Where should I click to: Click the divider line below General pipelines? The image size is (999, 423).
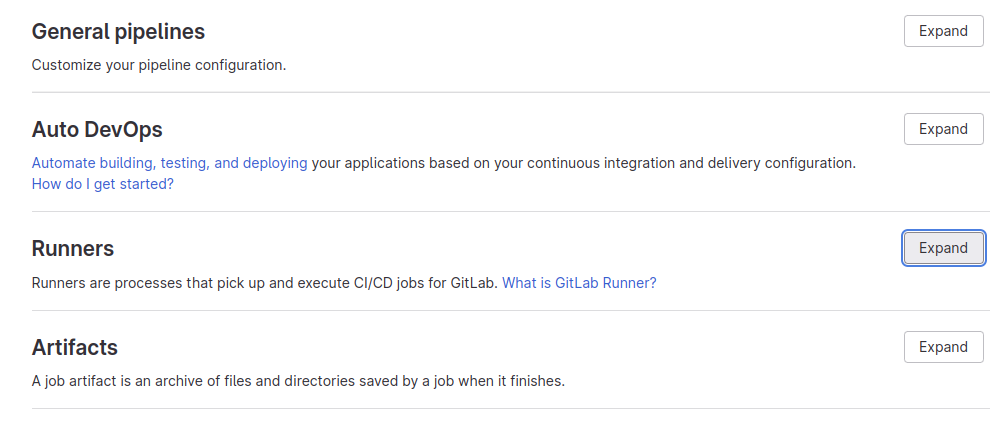point(510,92)
